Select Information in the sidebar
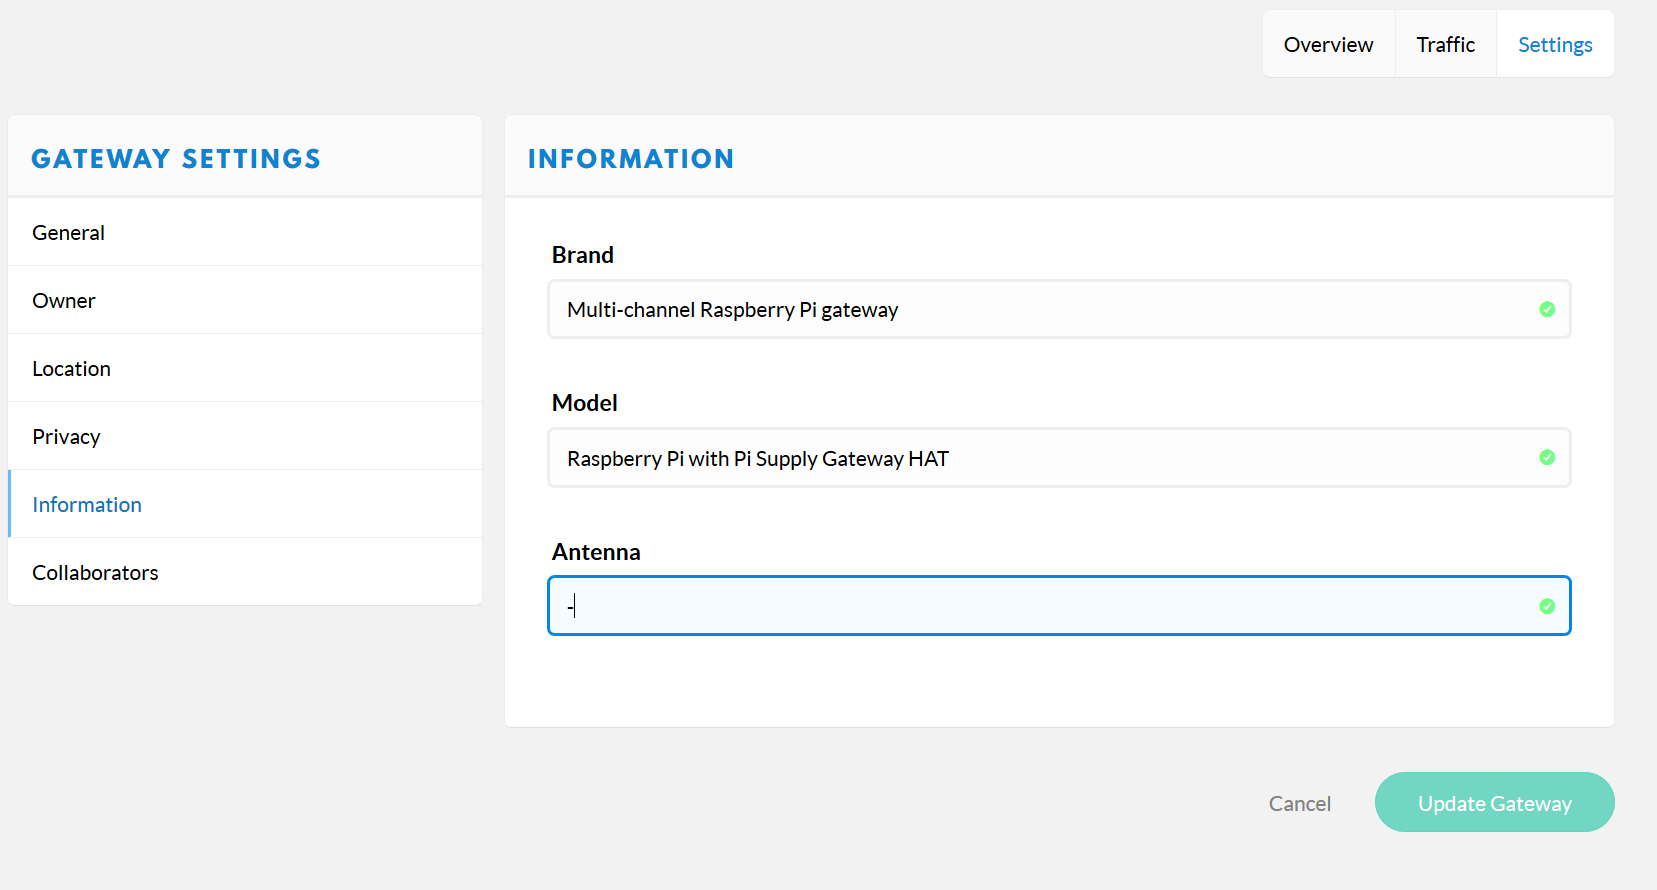The height and width of the screenshot is (890, 1657). [245, 504]
